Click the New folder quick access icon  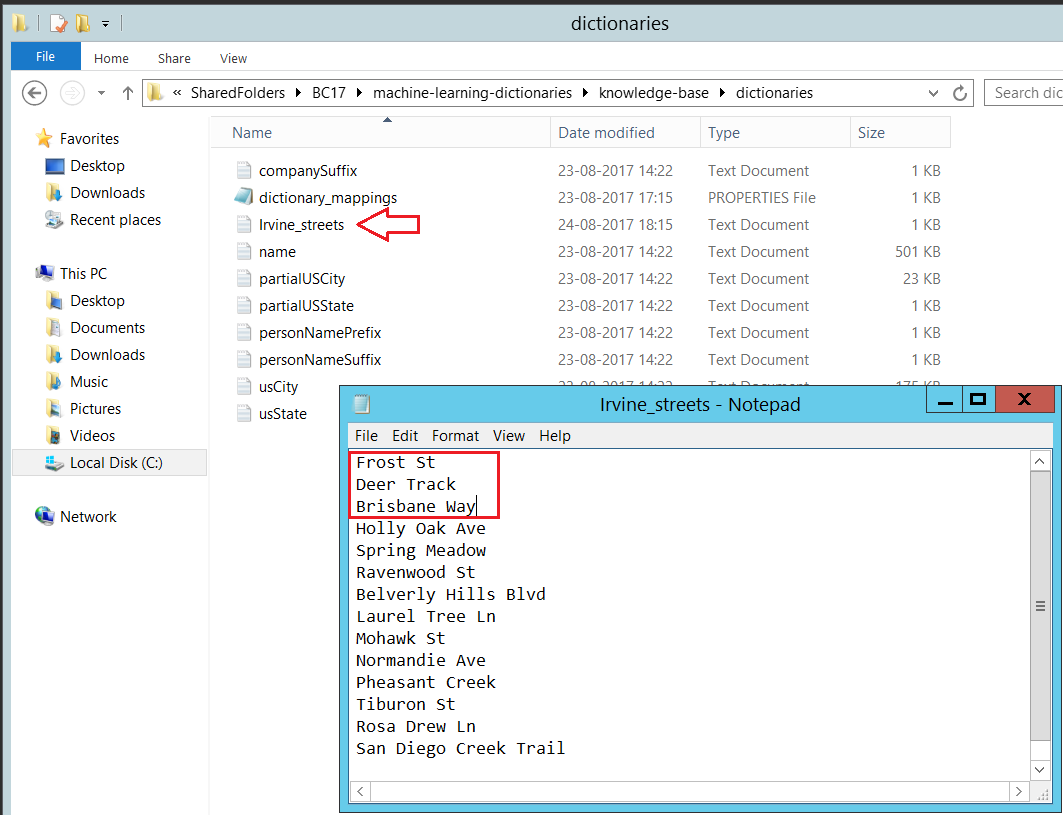[83, 24]
